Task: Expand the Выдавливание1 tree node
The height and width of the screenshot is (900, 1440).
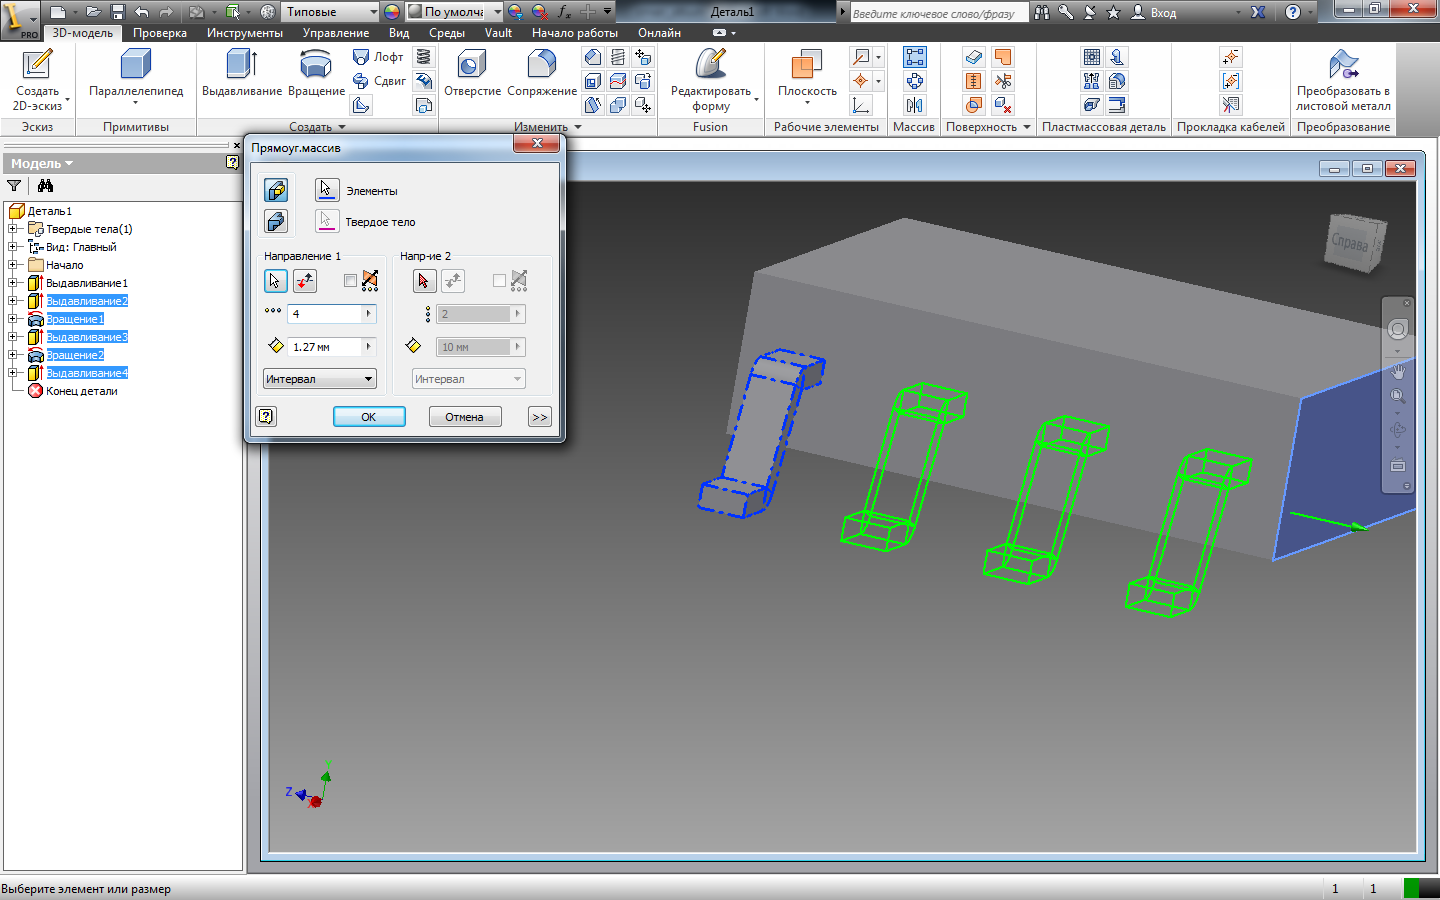Action: coord(14,283)
